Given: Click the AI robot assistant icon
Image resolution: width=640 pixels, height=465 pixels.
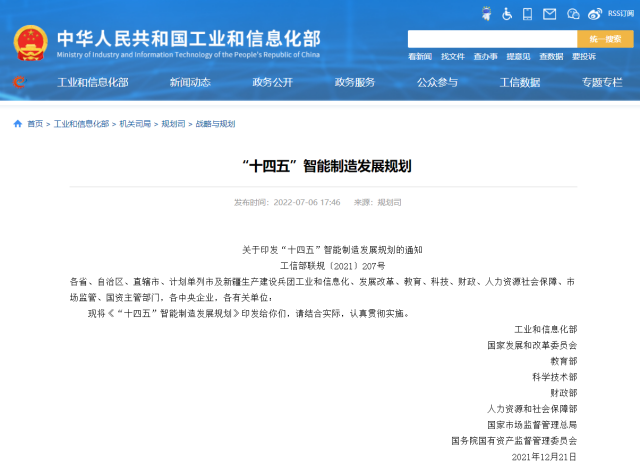Looking at the screenshot, I should point(487,13).
